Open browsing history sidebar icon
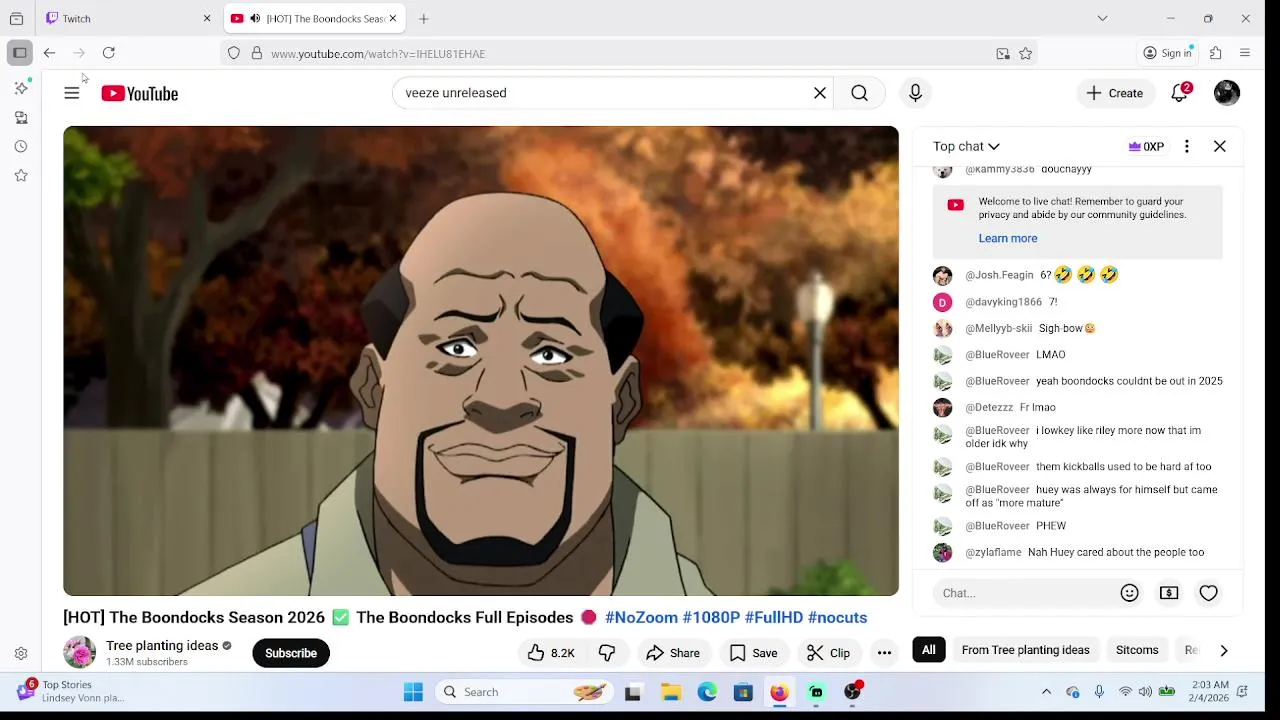The height and width of the screenshot is (720, 1280). (x=21, y=147)
